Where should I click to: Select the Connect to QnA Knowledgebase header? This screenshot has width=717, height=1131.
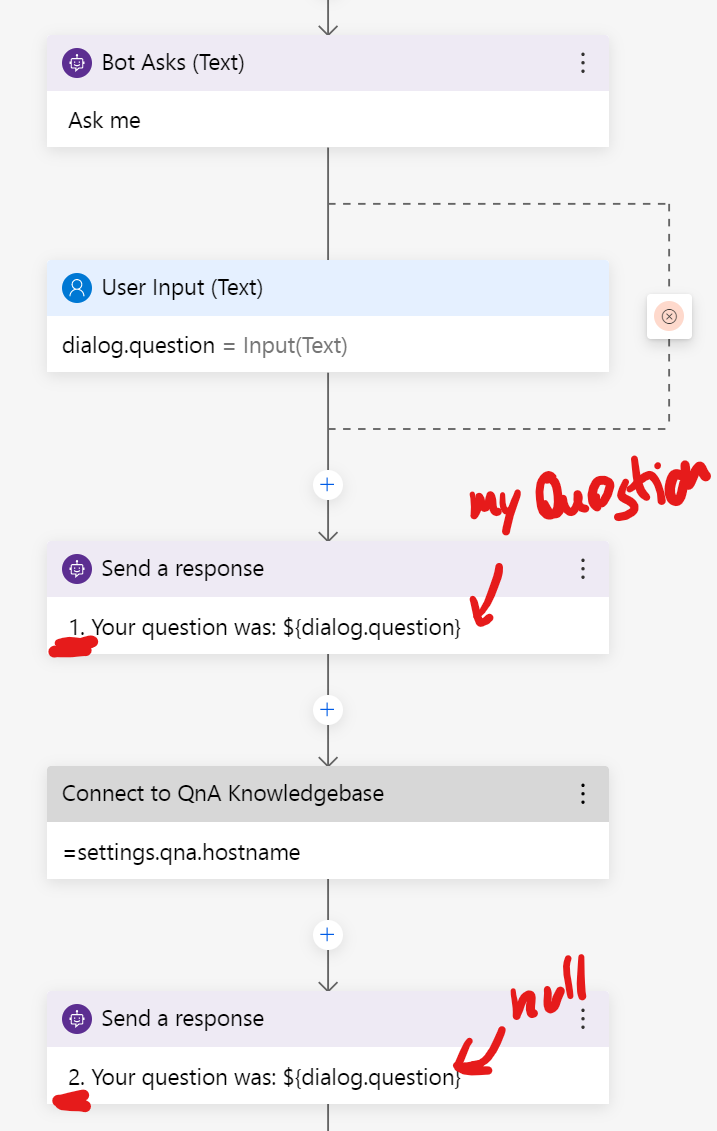(x=328, y=794)
